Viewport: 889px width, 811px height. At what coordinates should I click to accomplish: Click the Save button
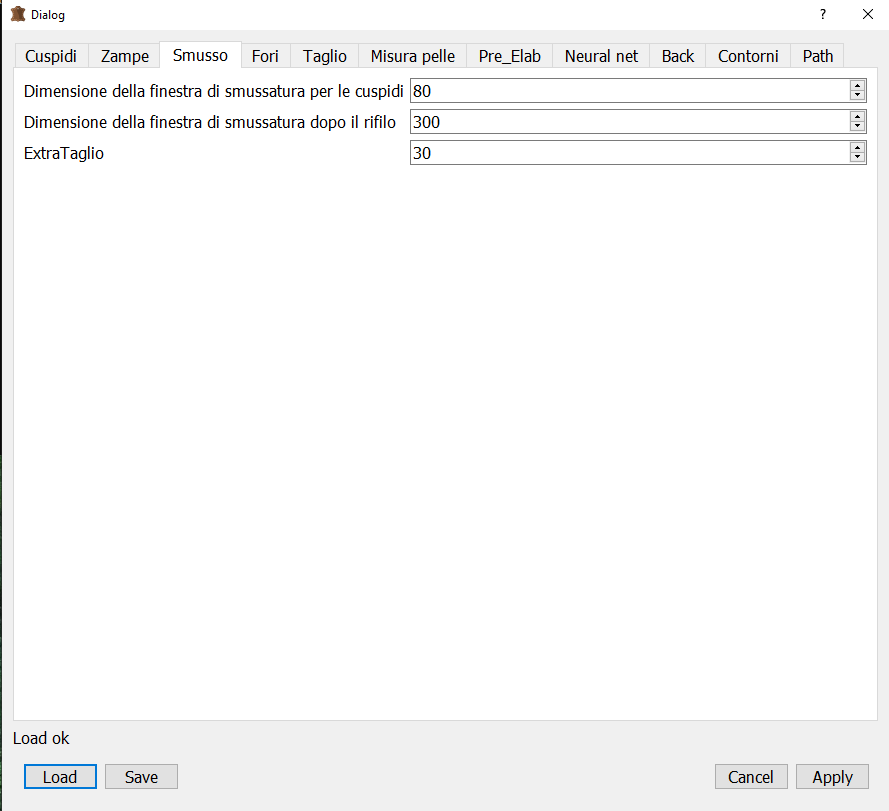click(x=141, y=777)
